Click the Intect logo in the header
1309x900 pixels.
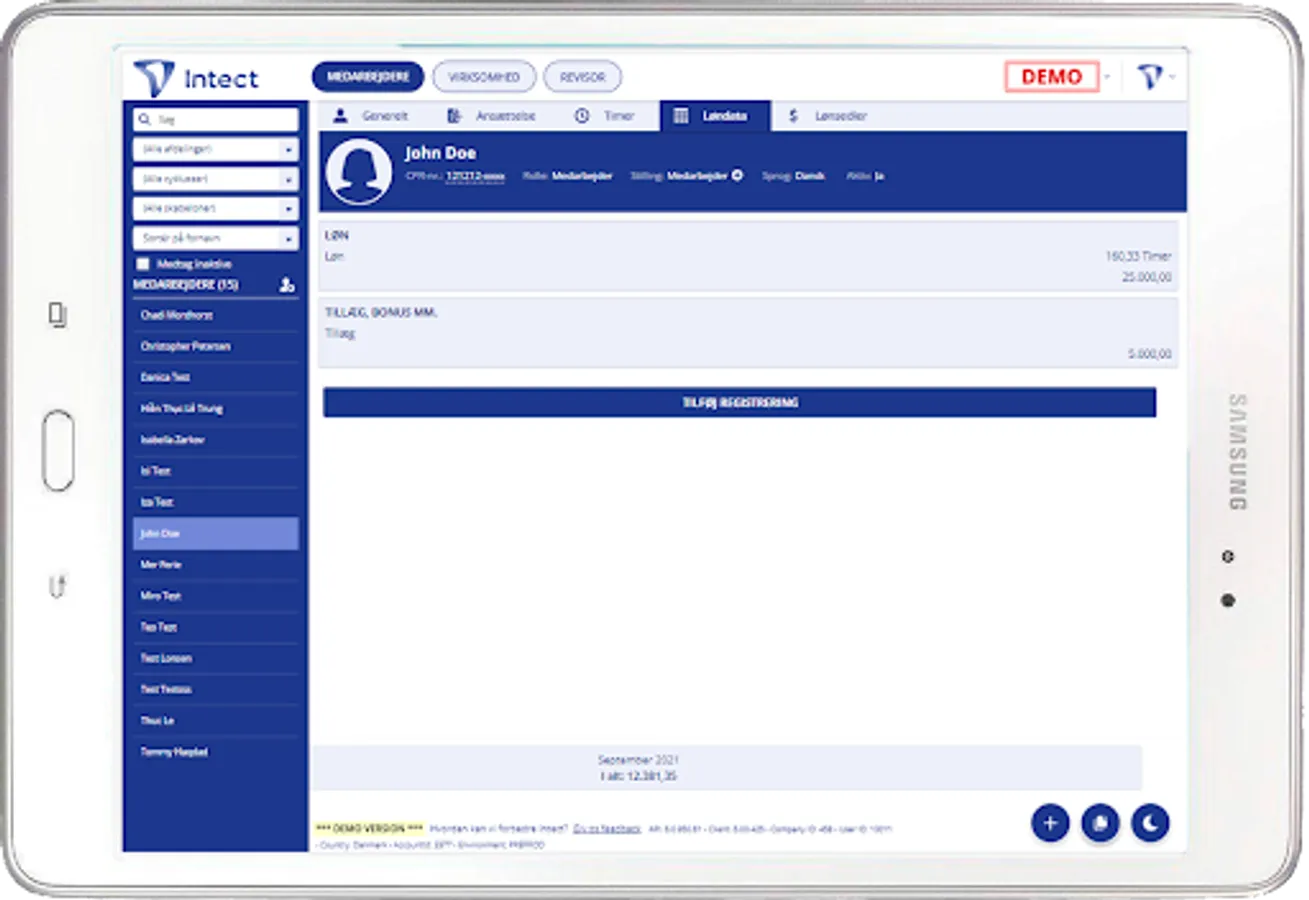(x=197, y=78)
